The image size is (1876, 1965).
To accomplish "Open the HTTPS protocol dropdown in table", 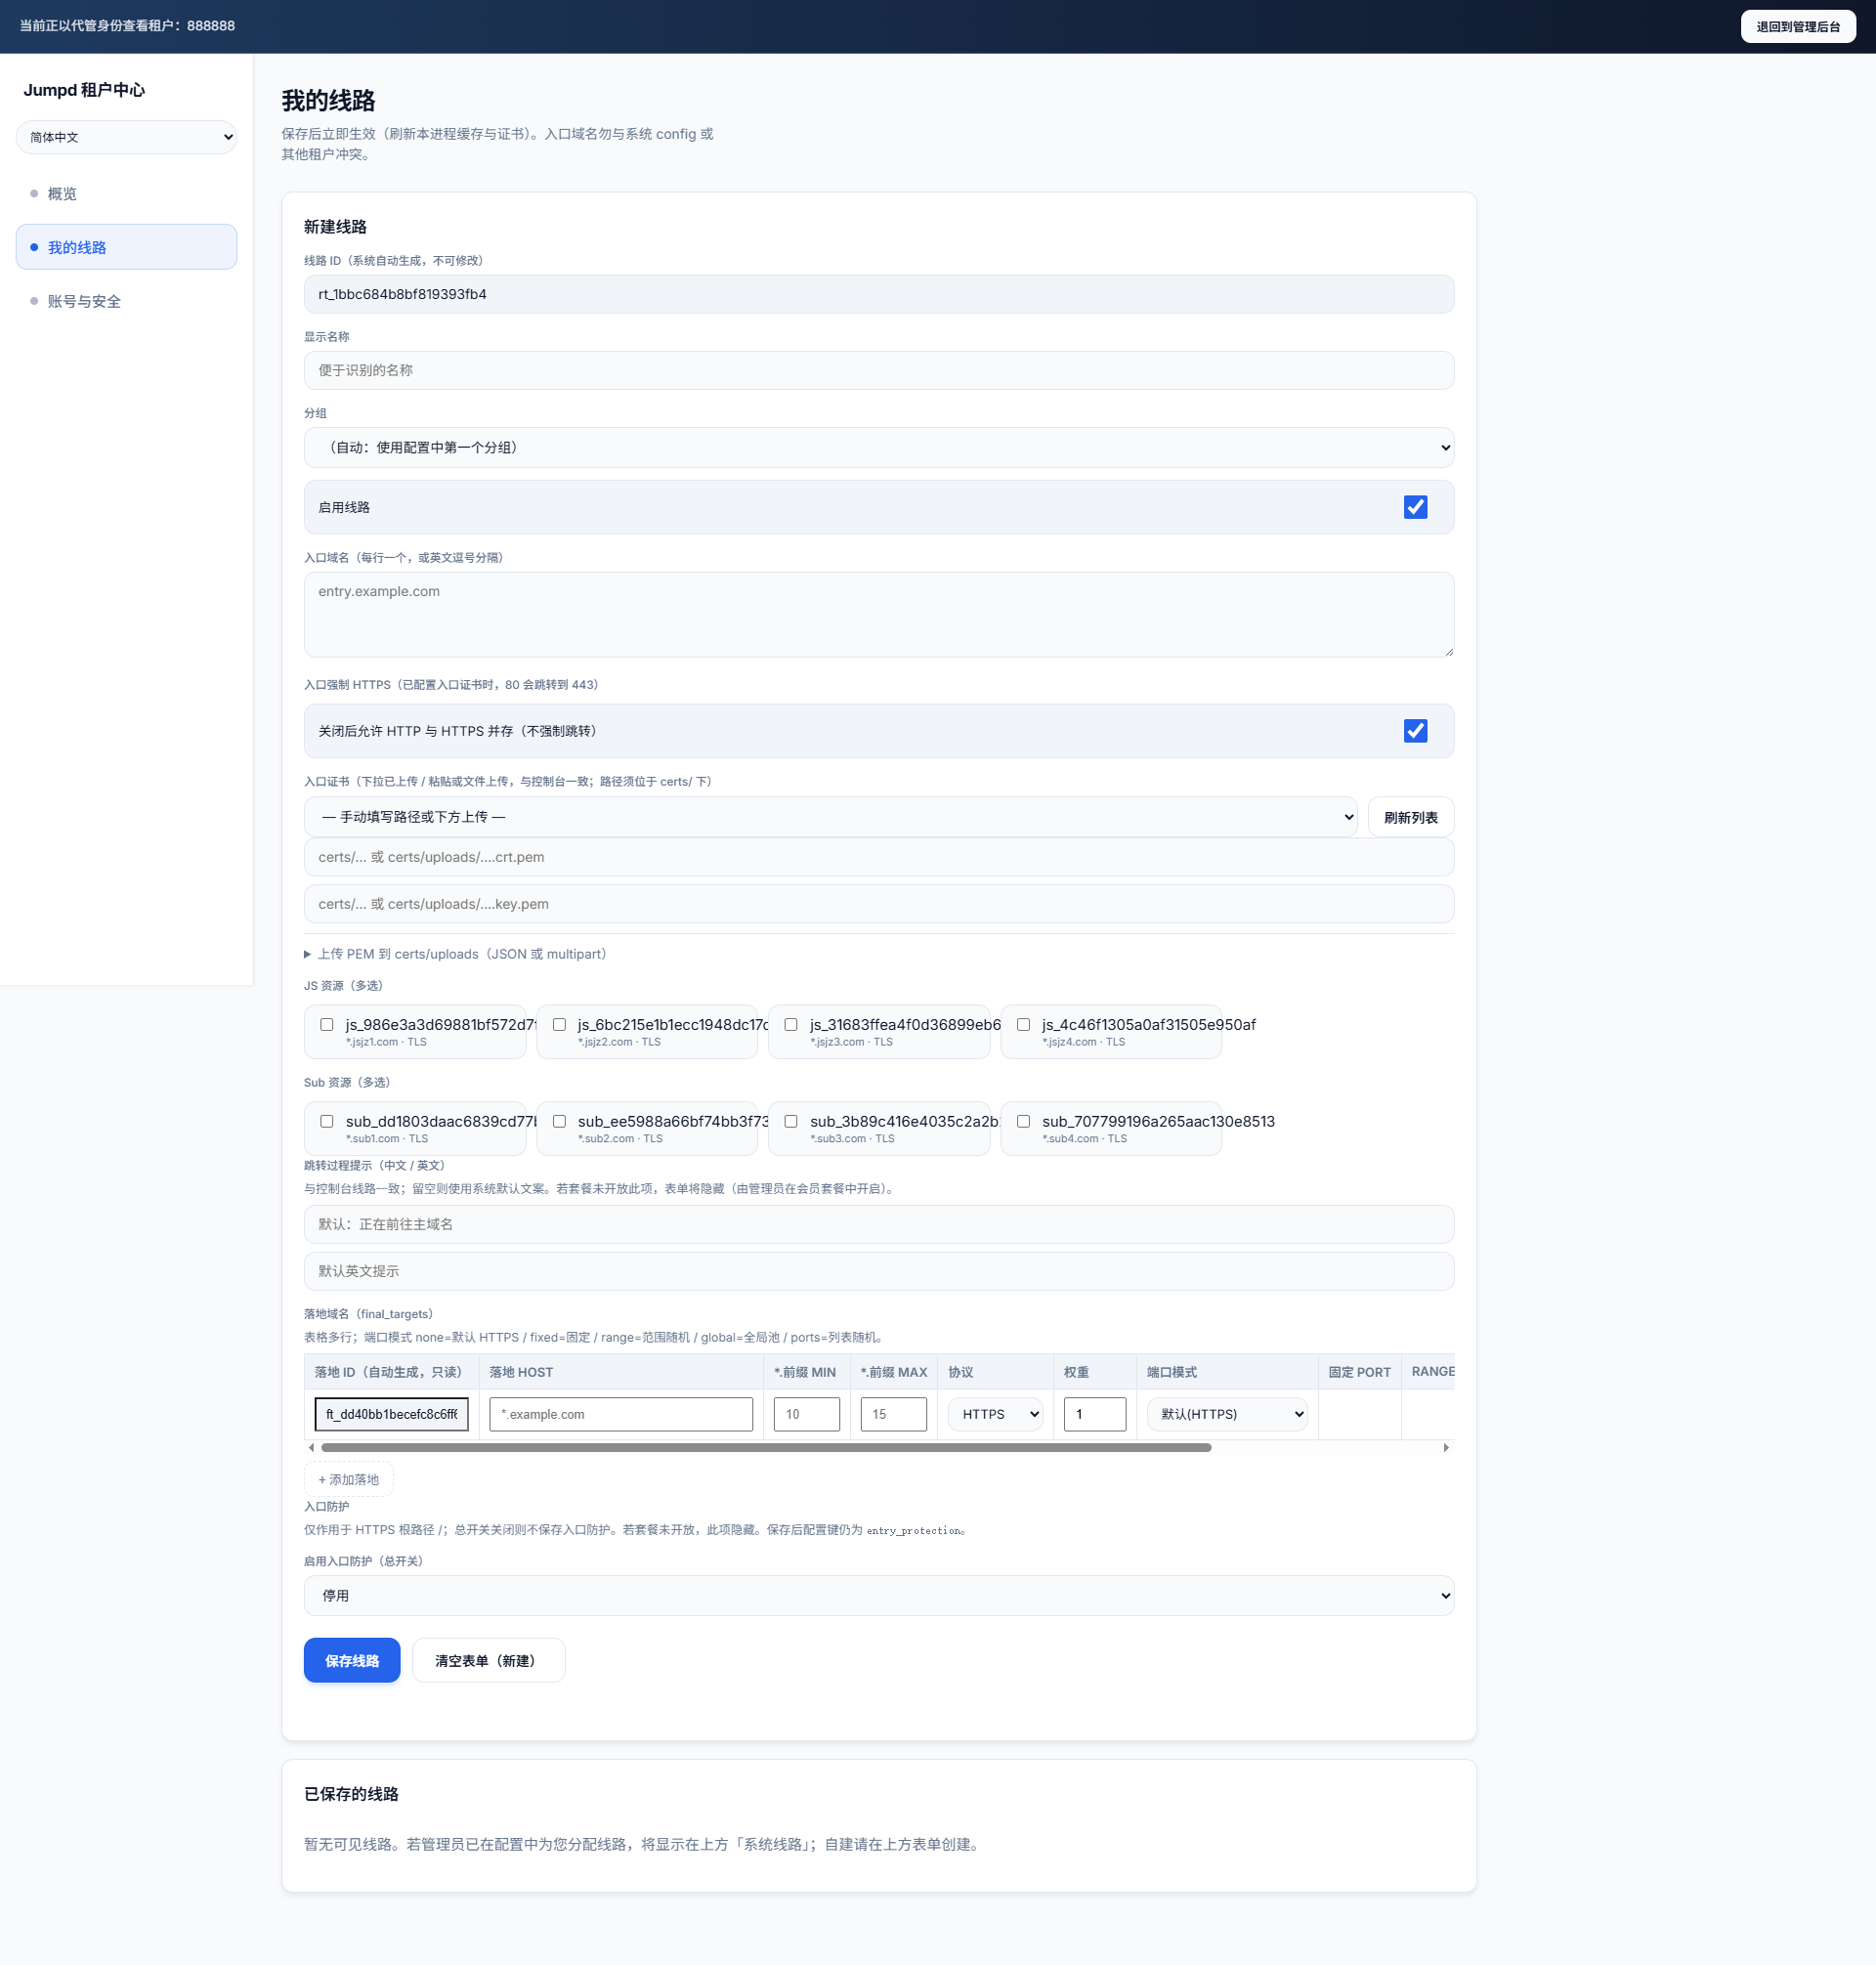I will (x=995, y=1414).
